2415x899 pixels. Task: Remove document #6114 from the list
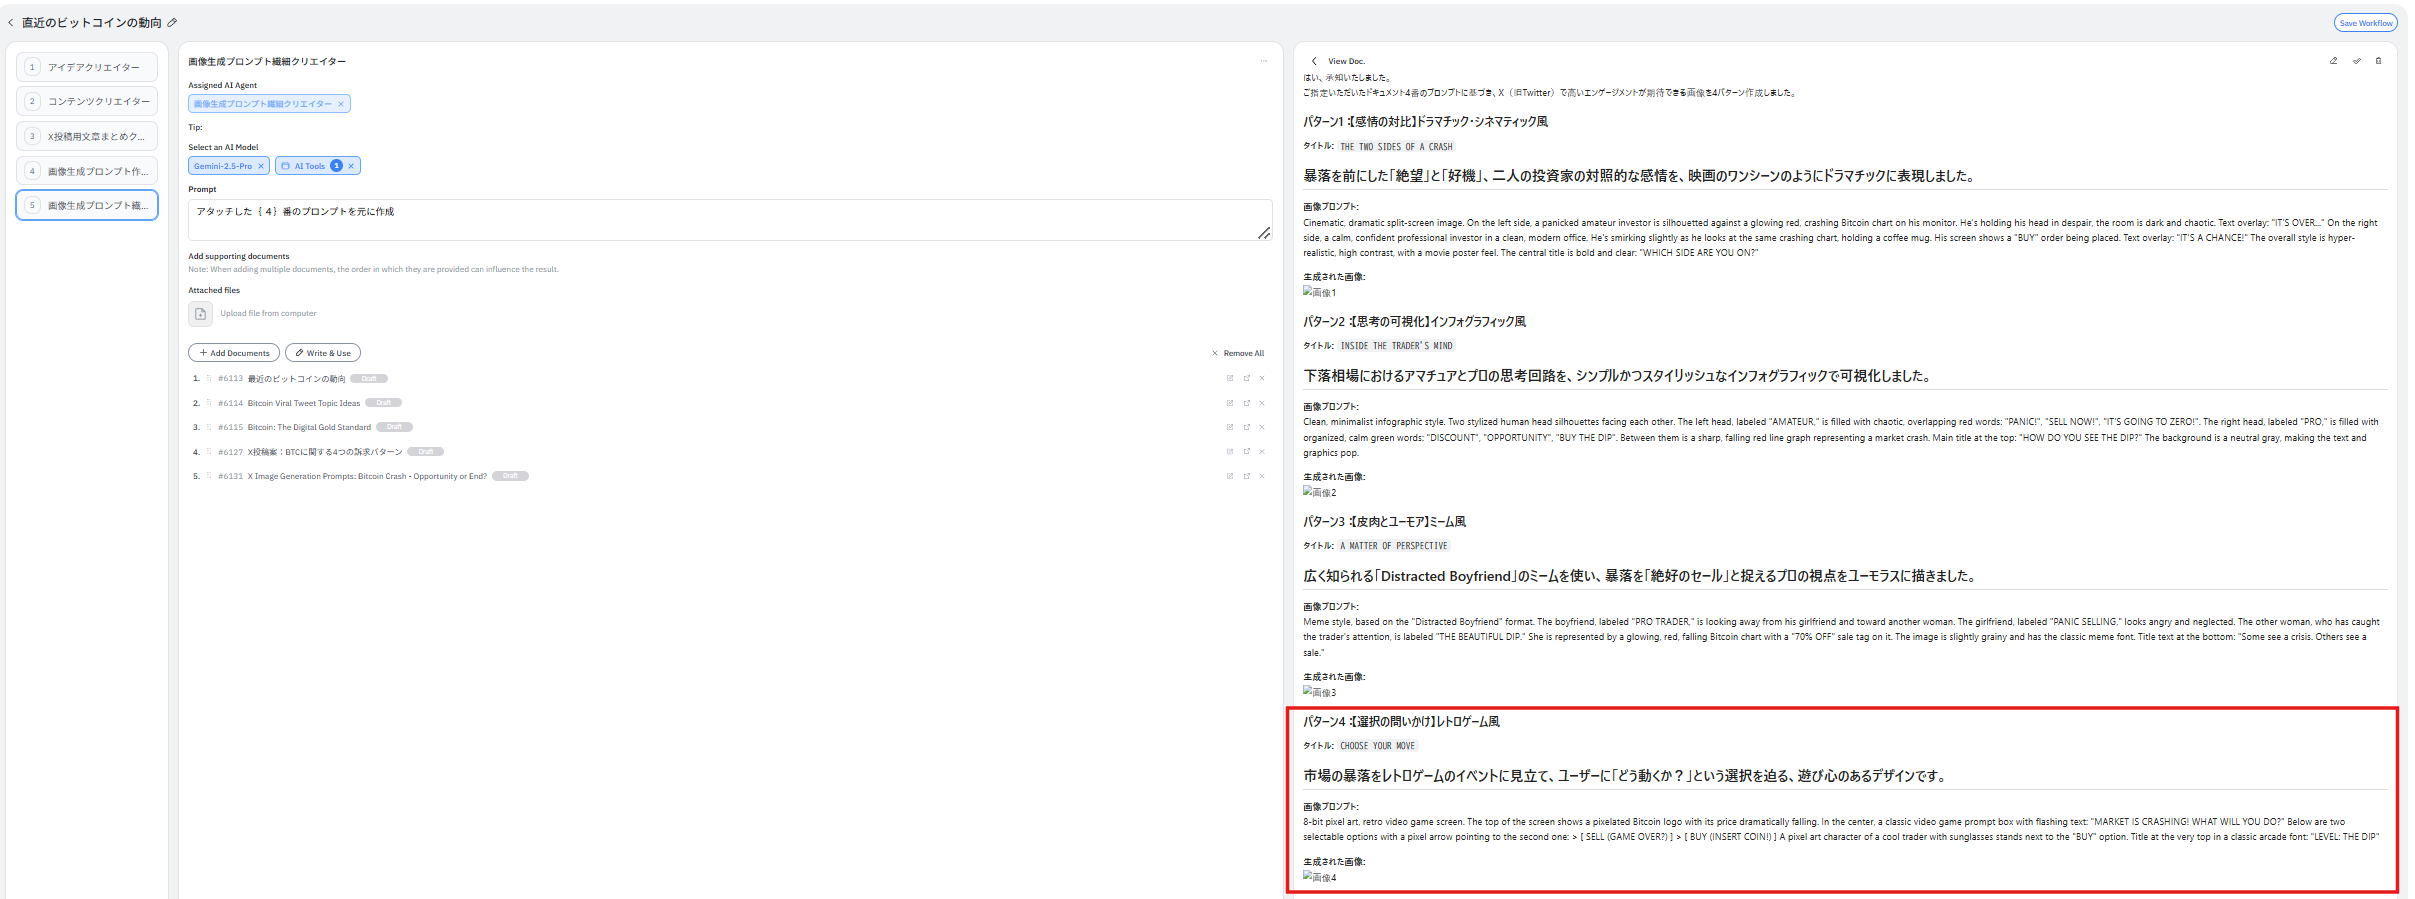point(1262,403)
